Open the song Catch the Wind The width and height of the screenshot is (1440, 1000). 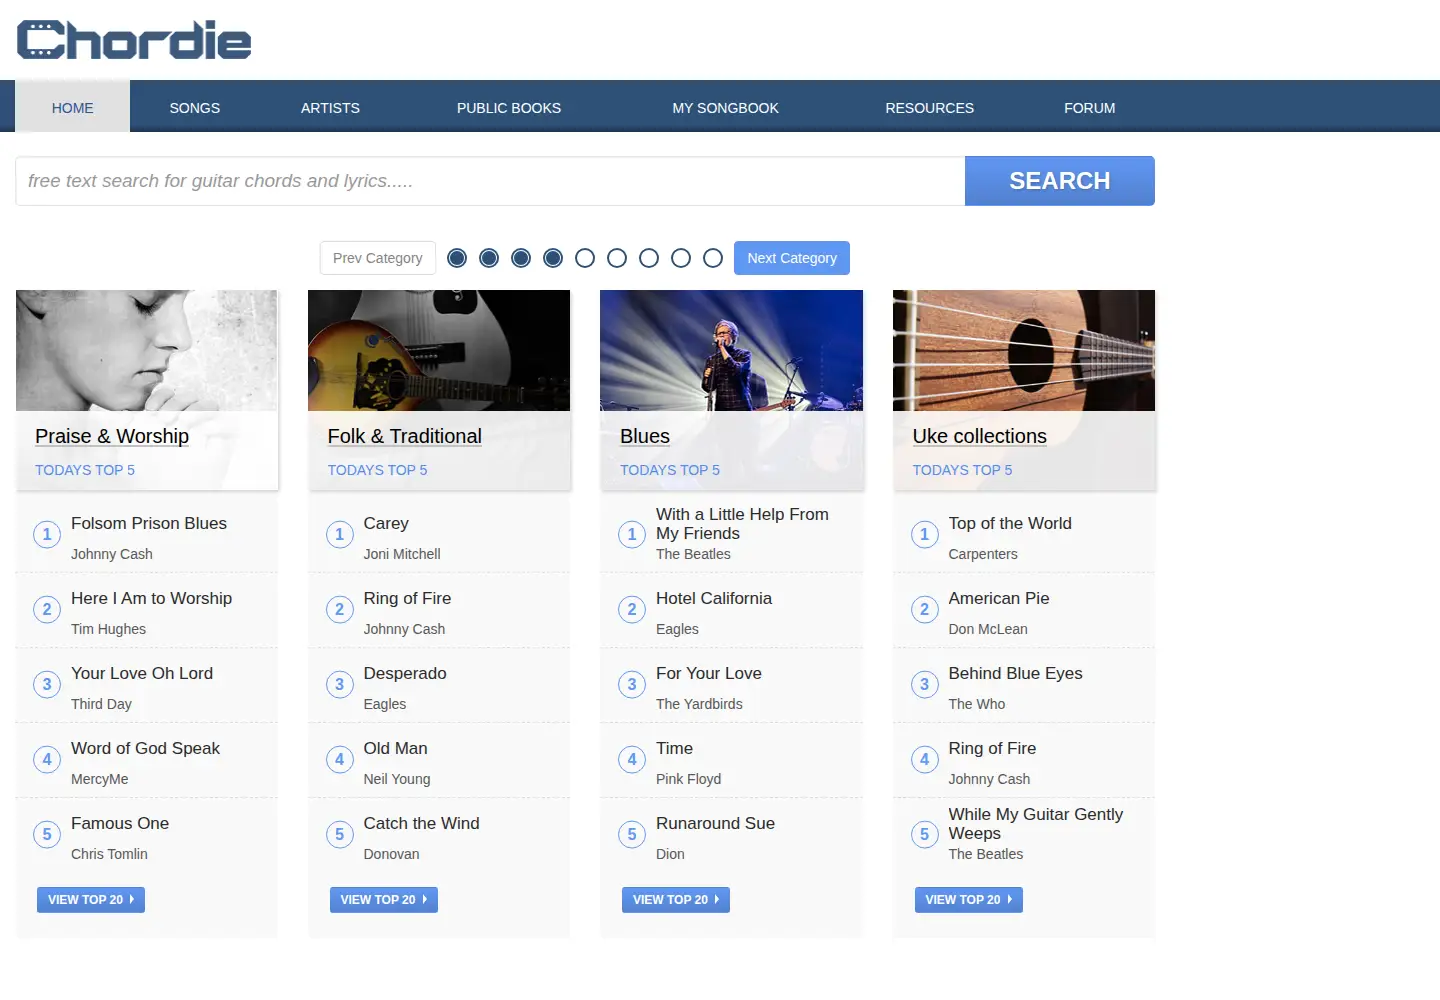[421, 823]
